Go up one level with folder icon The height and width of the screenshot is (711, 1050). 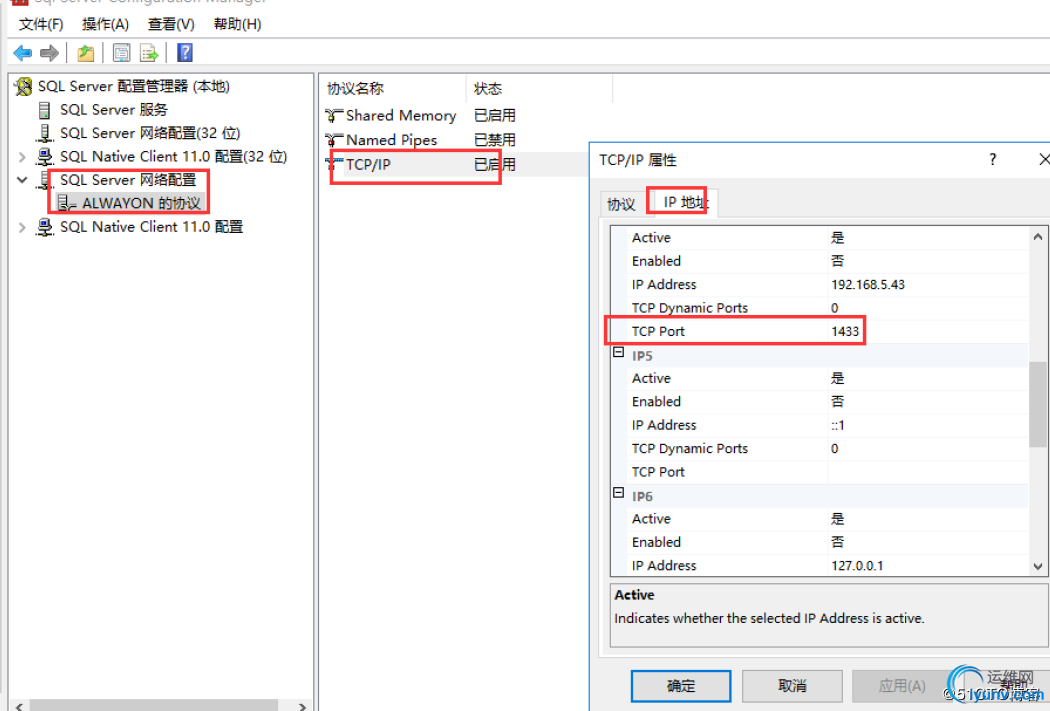pyautogui.click(x=86, y=53)
